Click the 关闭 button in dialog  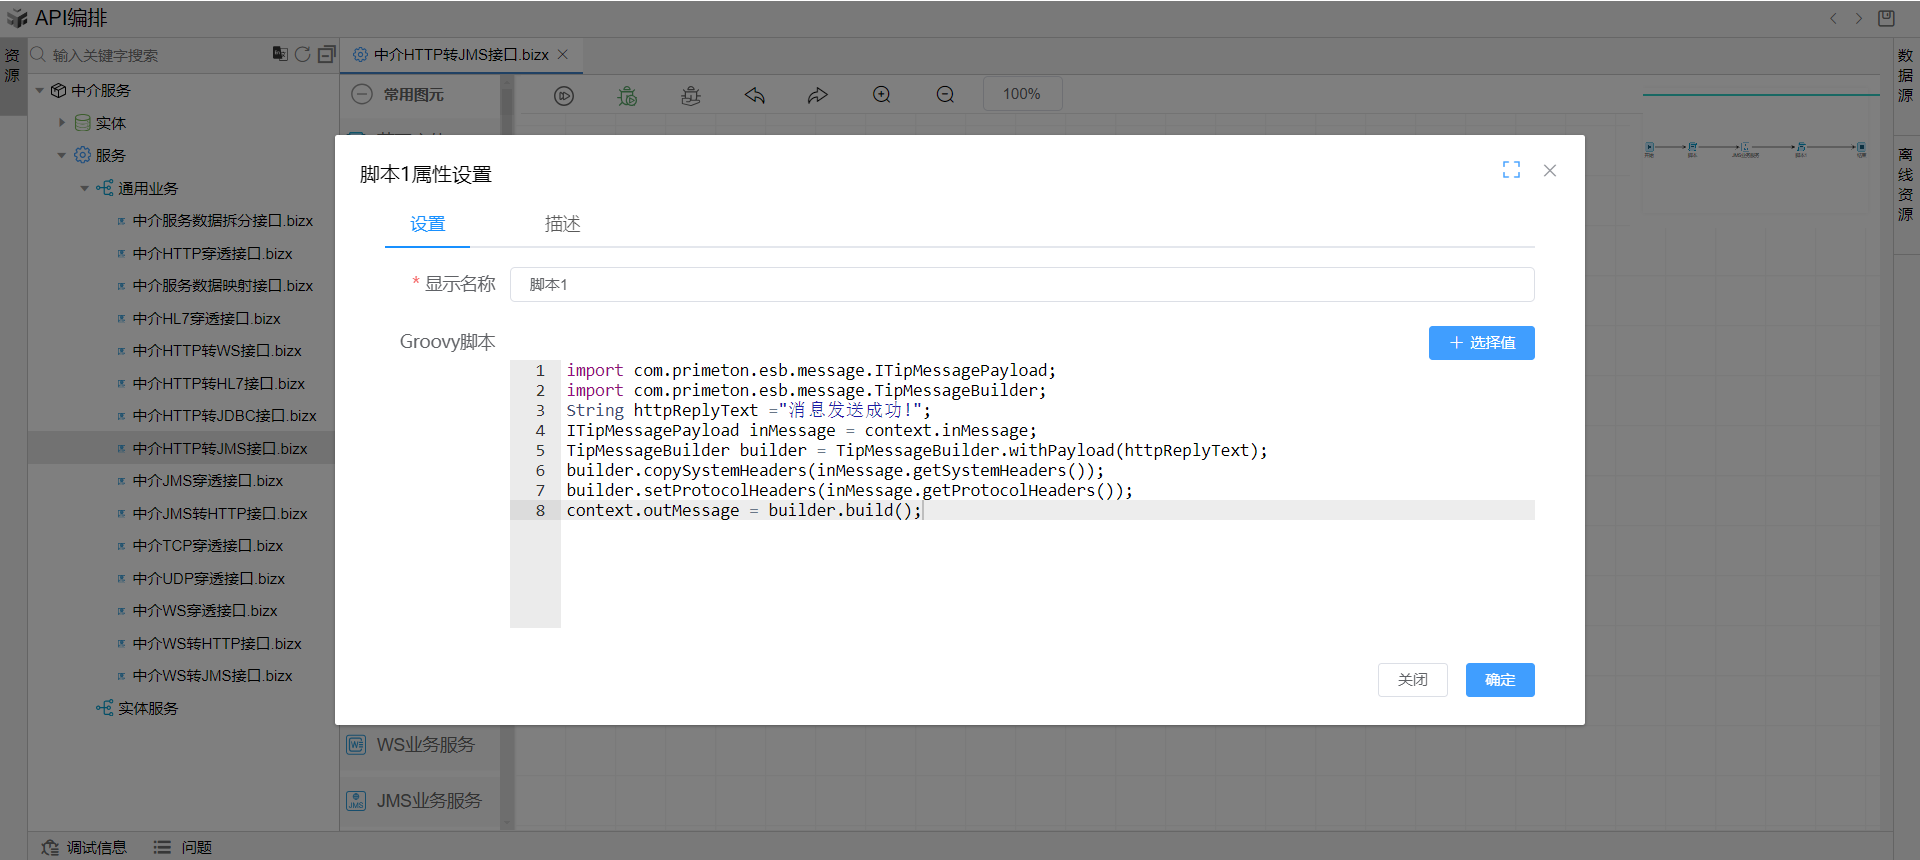1412,680
